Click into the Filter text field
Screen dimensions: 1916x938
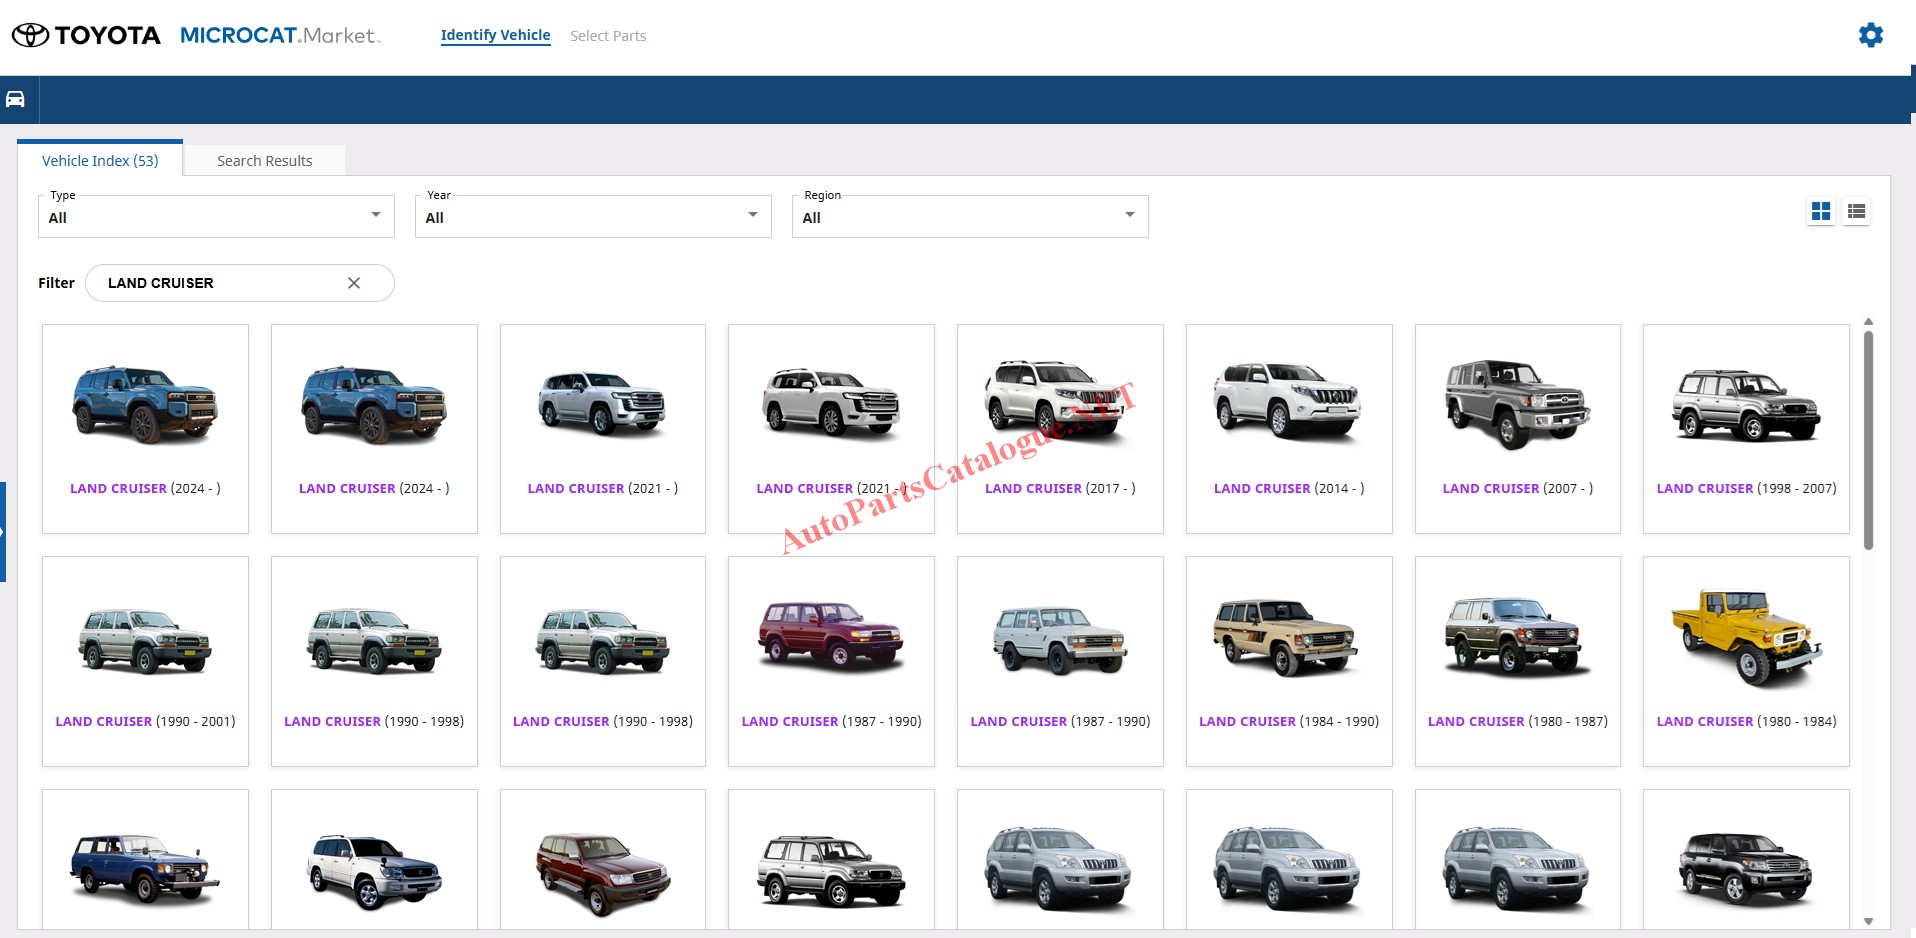(220, 283)
